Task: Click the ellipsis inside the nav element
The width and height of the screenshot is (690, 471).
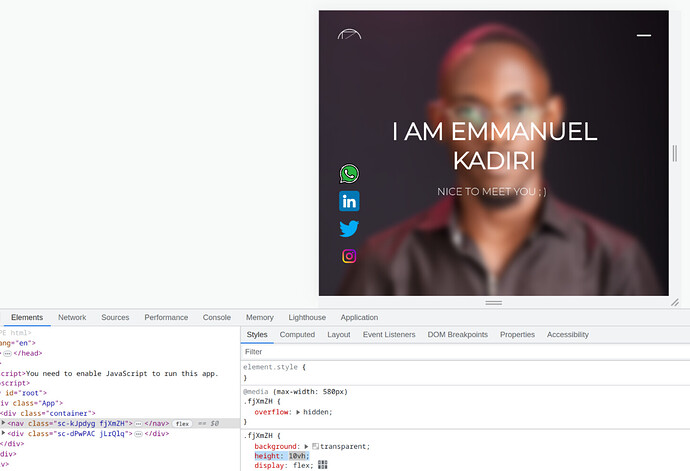Action: [x=138, y=423]
